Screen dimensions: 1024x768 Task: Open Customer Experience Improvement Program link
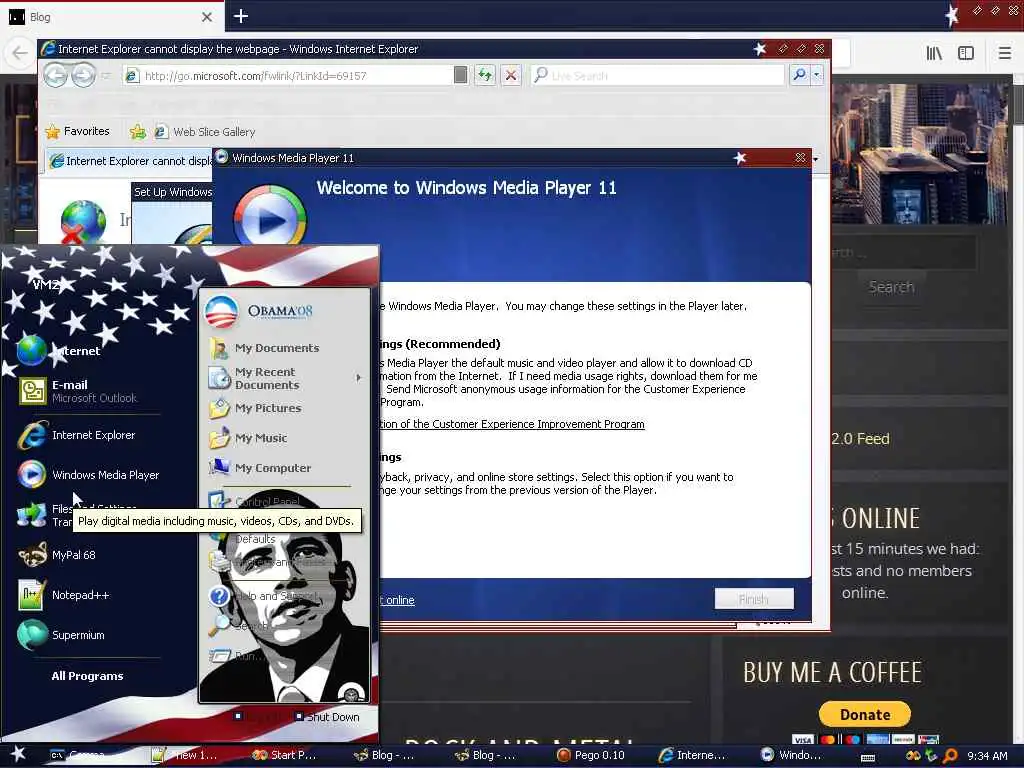[x=512, y=424]
